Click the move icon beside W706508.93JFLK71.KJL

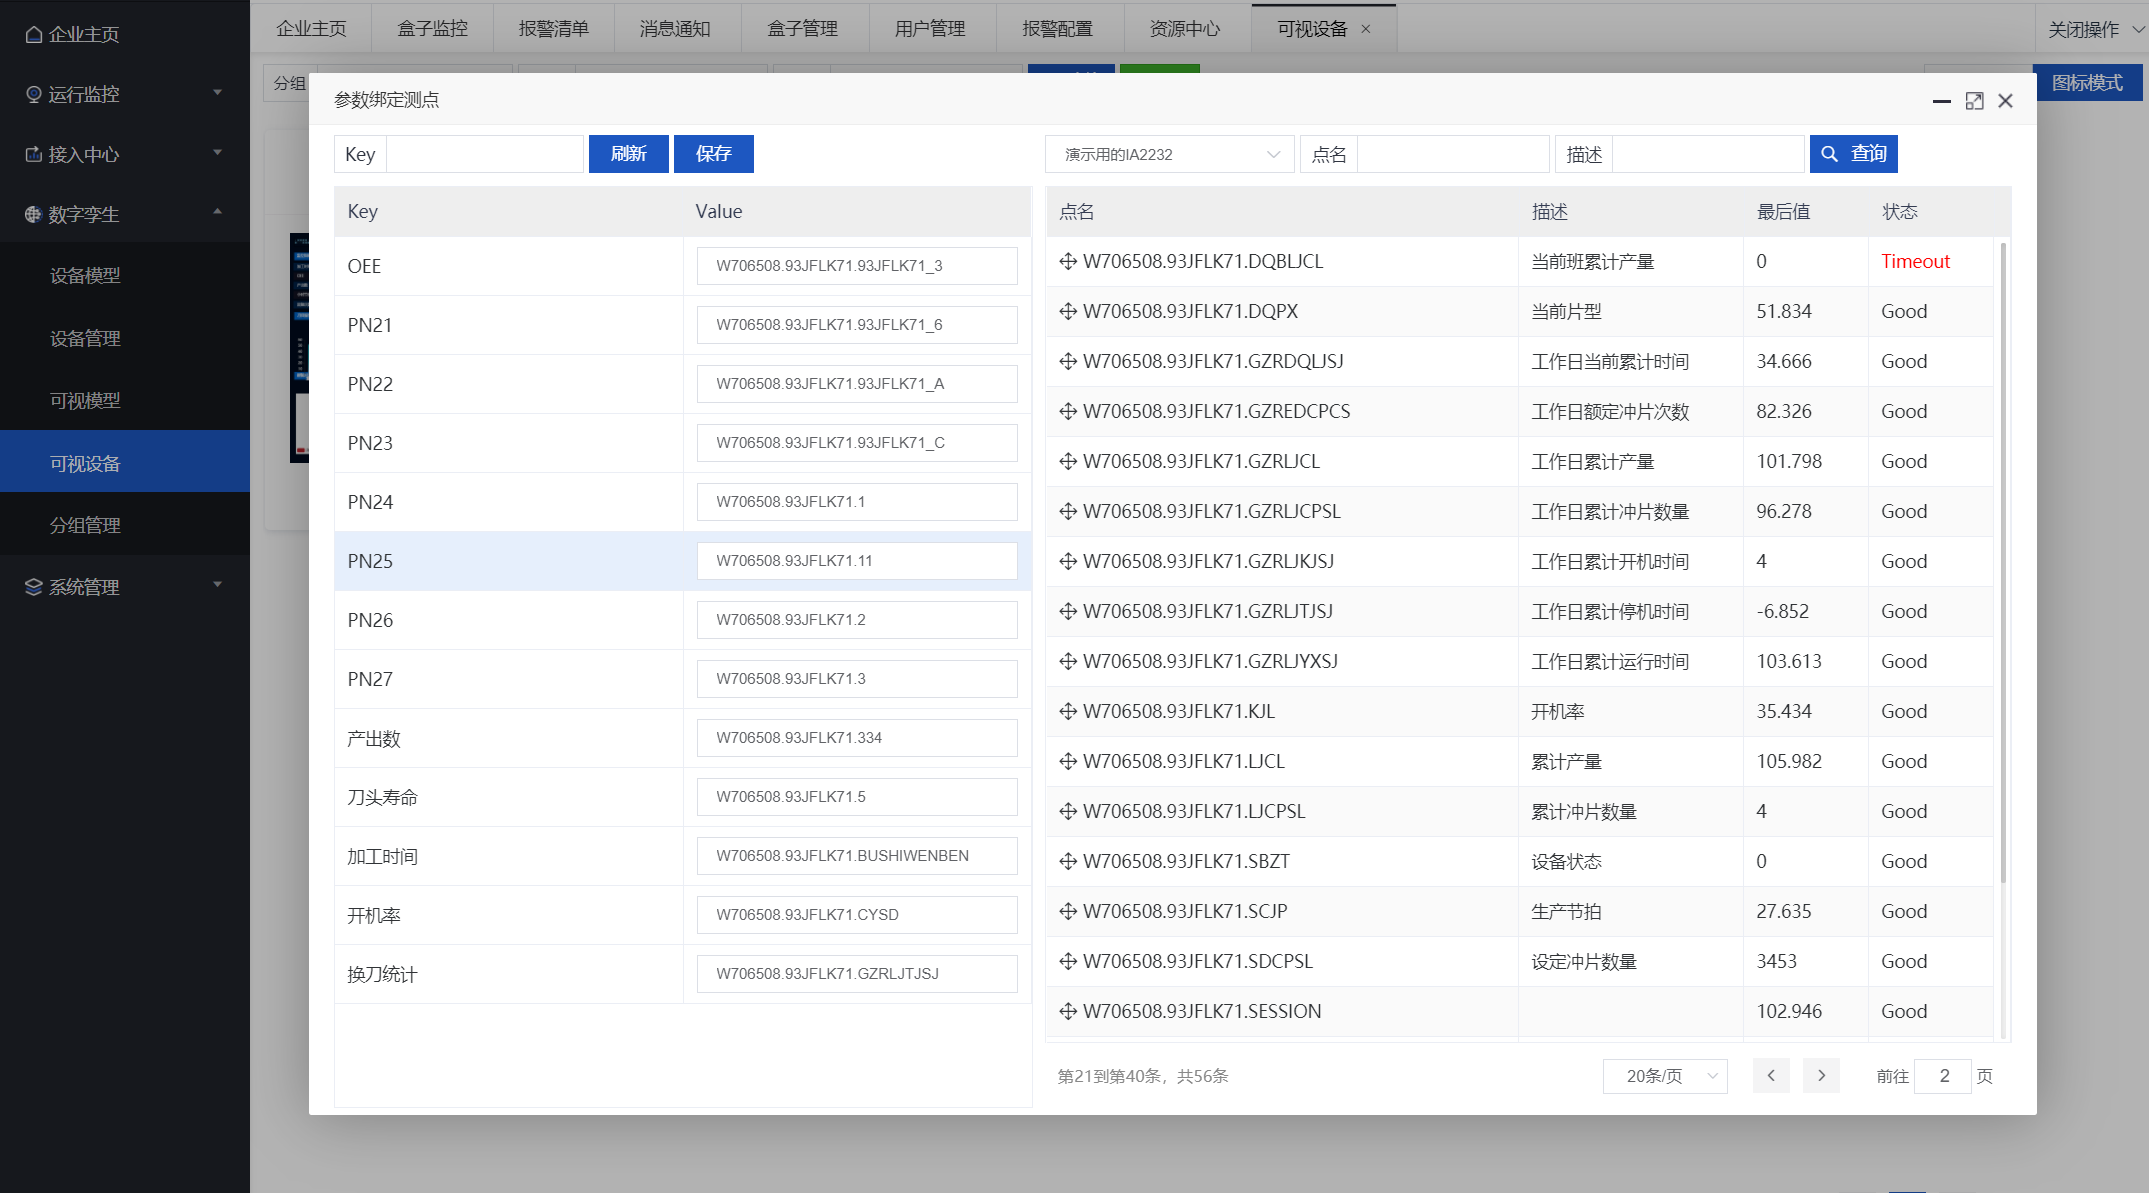click(1068, 711)
